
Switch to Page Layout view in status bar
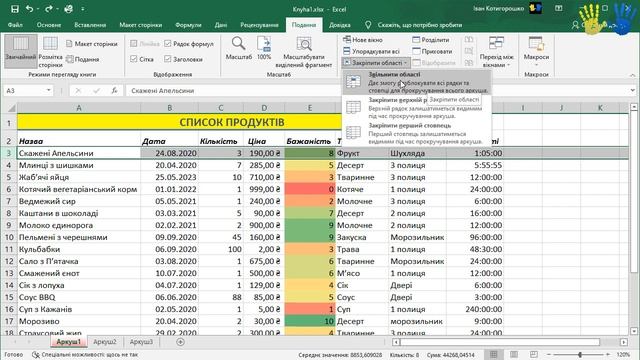tap(514, 355)
